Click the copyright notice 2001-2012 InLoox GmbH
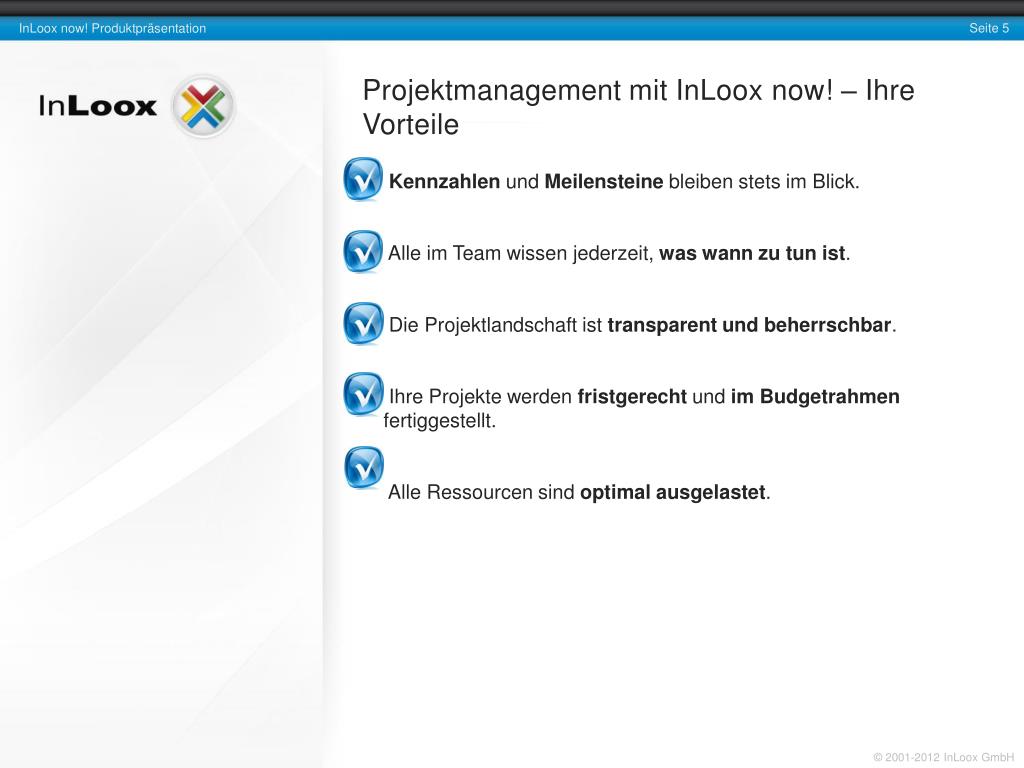This screenshot has width=1024, height=768. click(944, 757)
